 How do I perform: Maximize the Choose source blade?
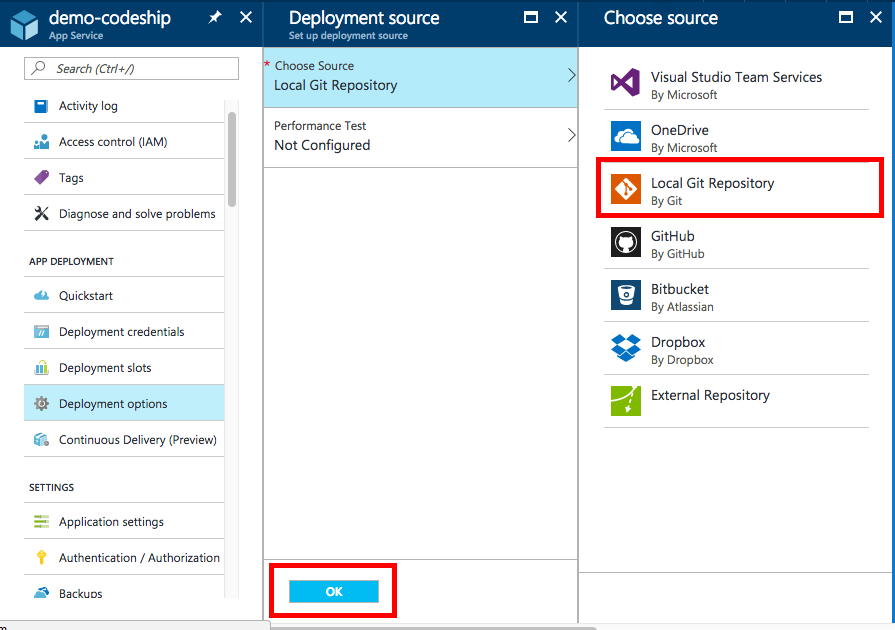pos(846,18)
